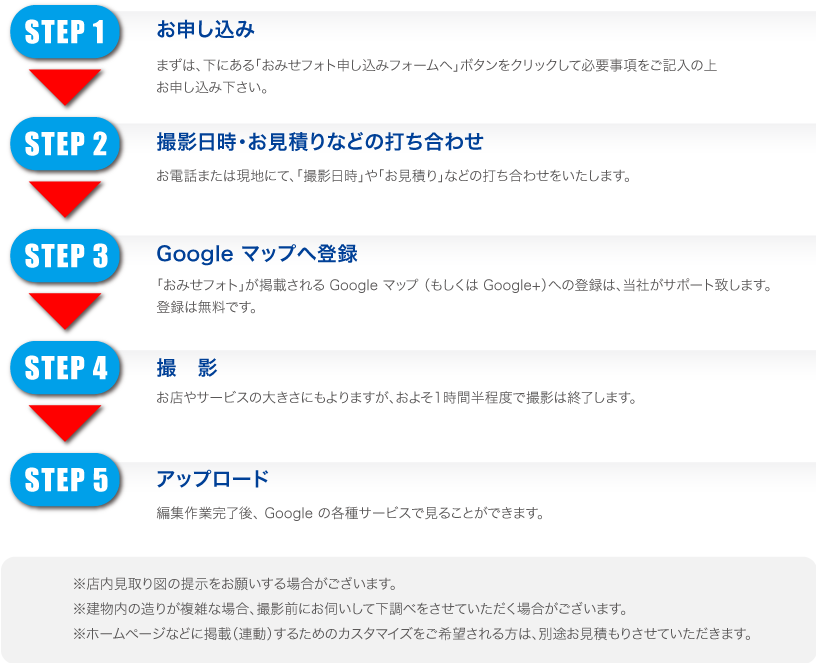
Task: Click the 1時間半程度で撮影は終了 description
Action: 397,398
